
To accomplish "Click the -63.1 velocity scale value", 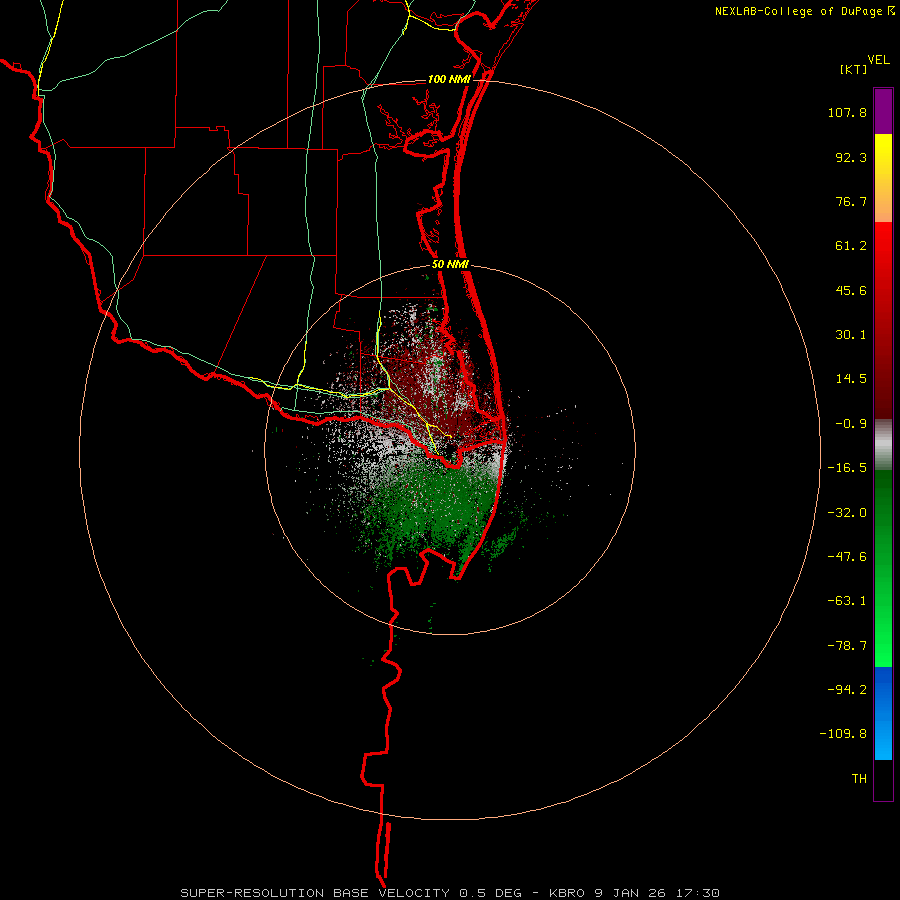I will pyautogui.click(x=847, y=601).
